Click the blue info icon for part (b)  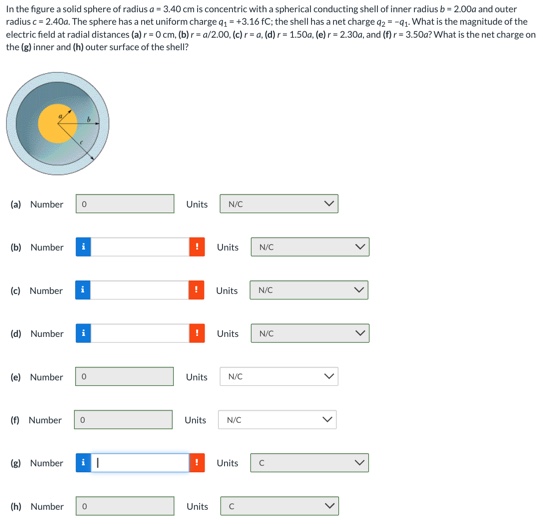(x=83, y=247)
